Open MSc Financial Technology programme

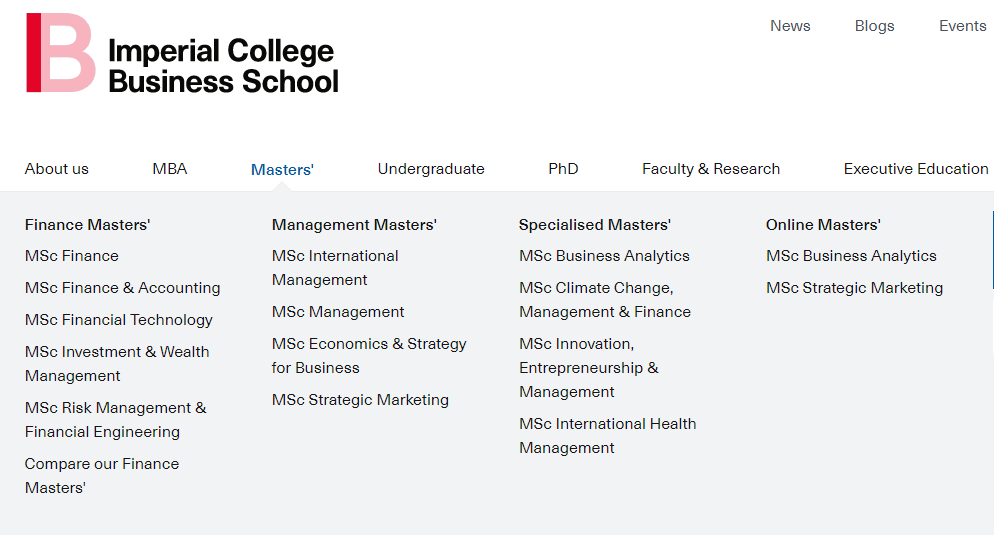[x=119, y=320]
